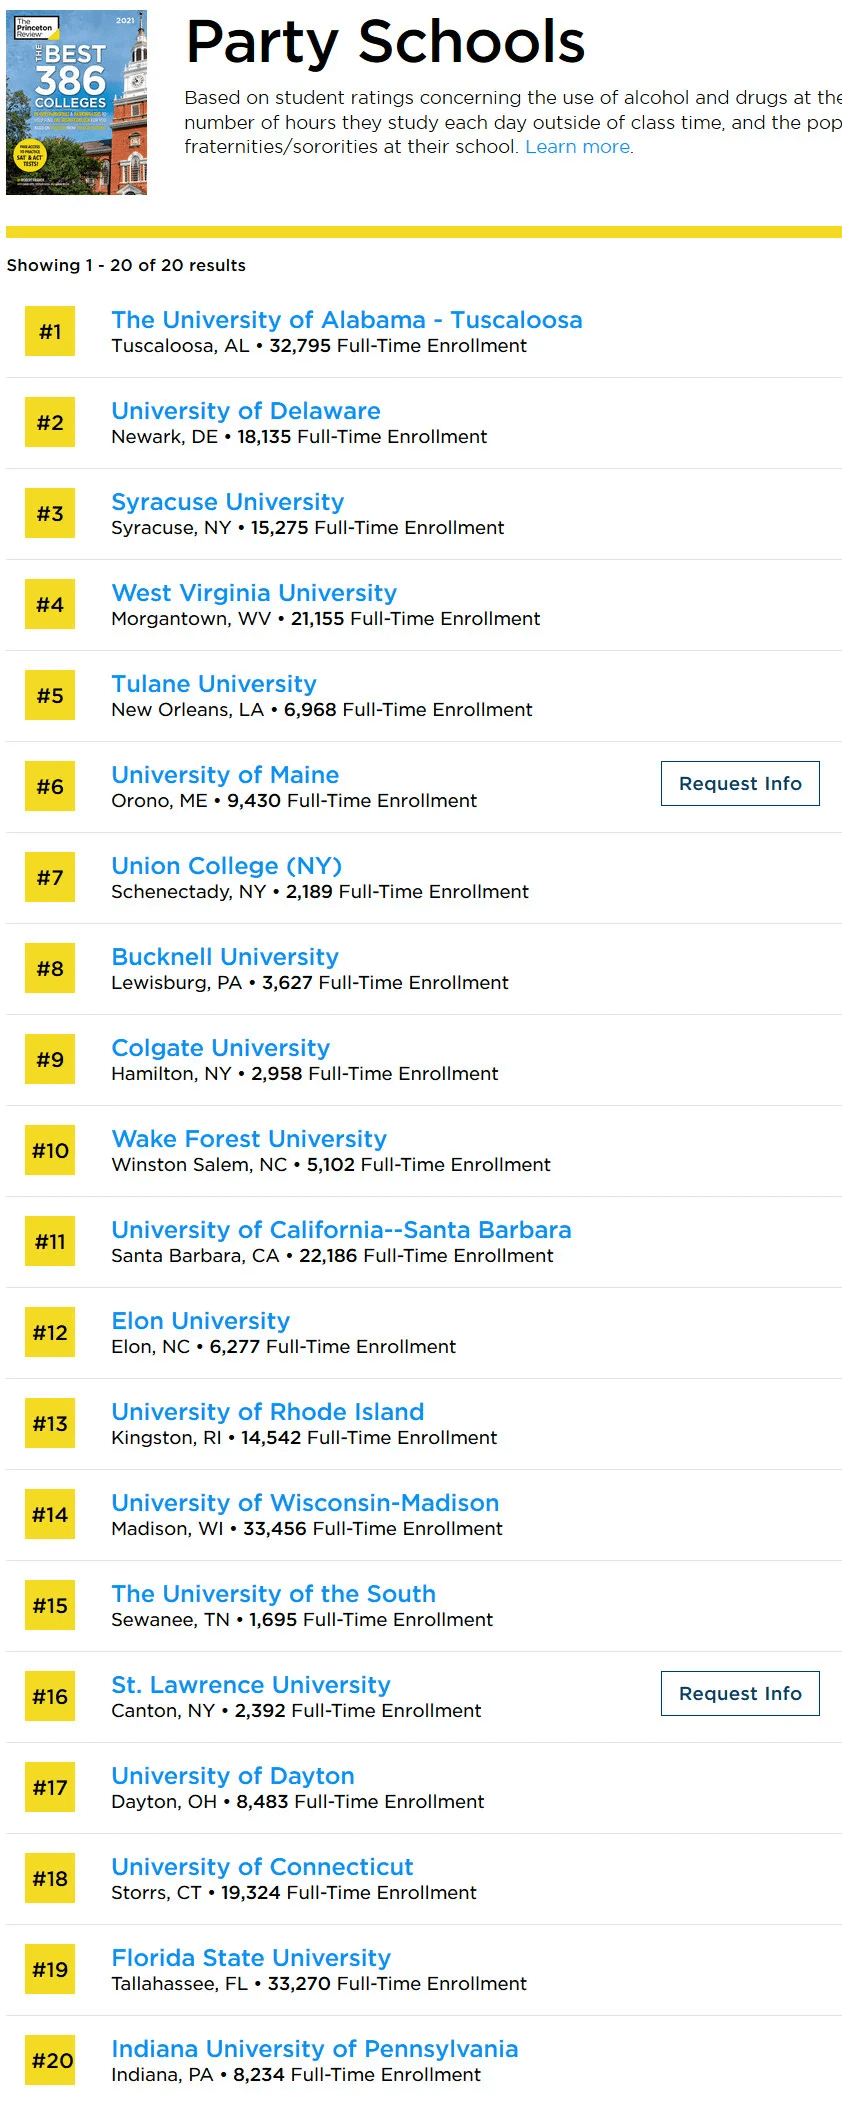Click the #5 rank badge for Tulane
The height and width of the screenshot is (2106, 842).
coord(50,696)
